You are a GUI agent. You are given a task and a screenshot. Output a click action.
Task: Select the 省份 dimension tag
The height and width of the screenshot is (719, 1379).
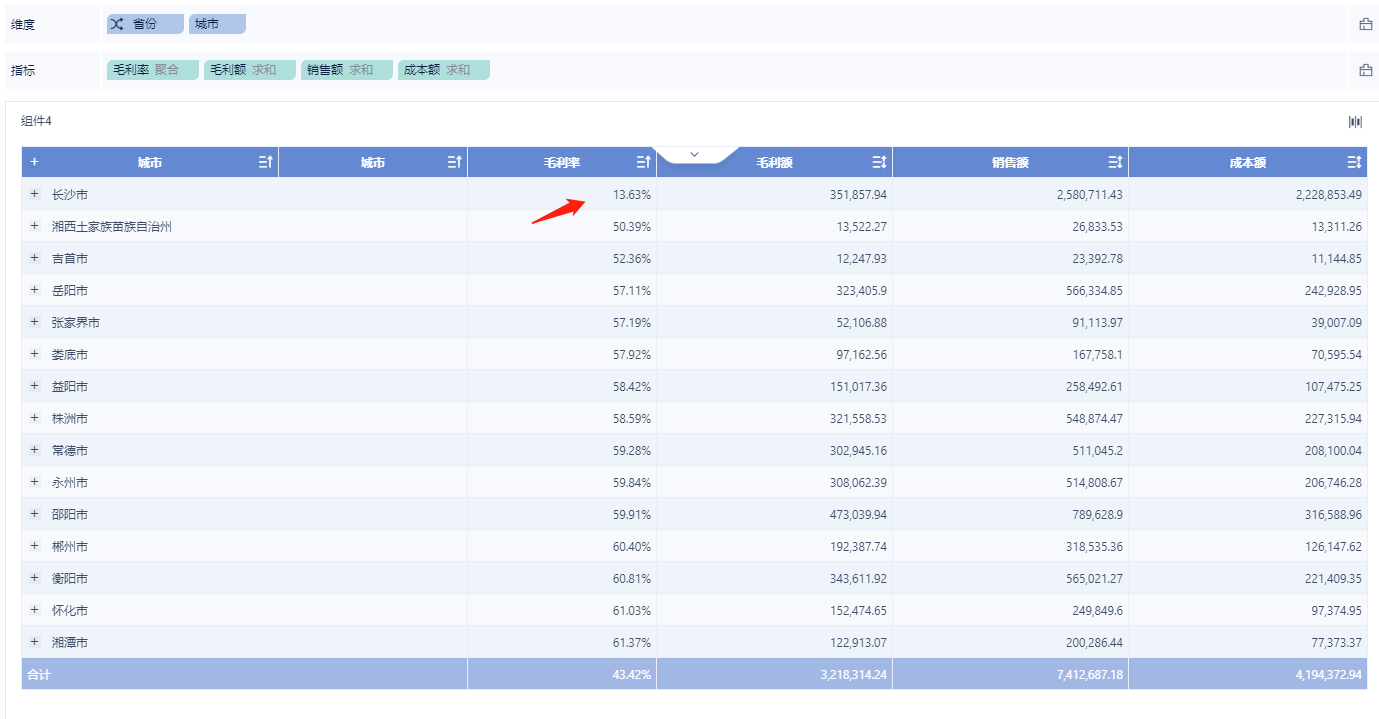pos(145,24)
